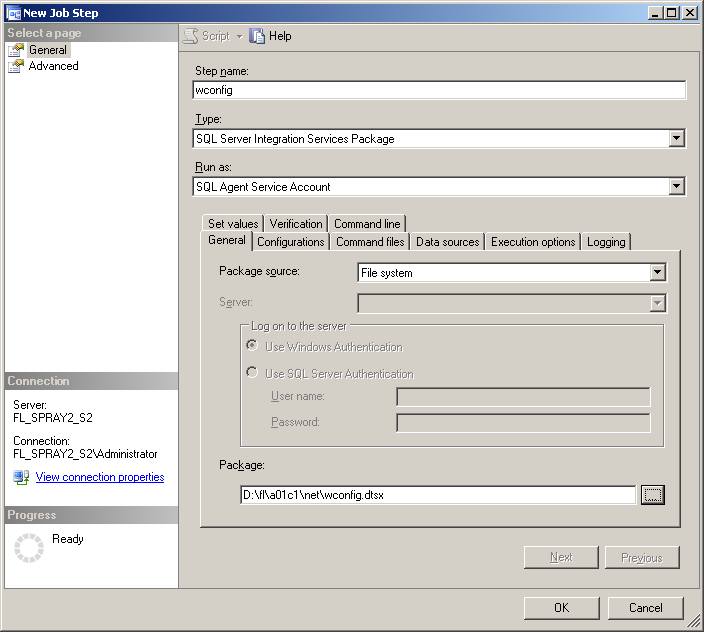This screenshot has height=632, width=704.
Task: Click into the Step name field
Action: tap(439, 90)
